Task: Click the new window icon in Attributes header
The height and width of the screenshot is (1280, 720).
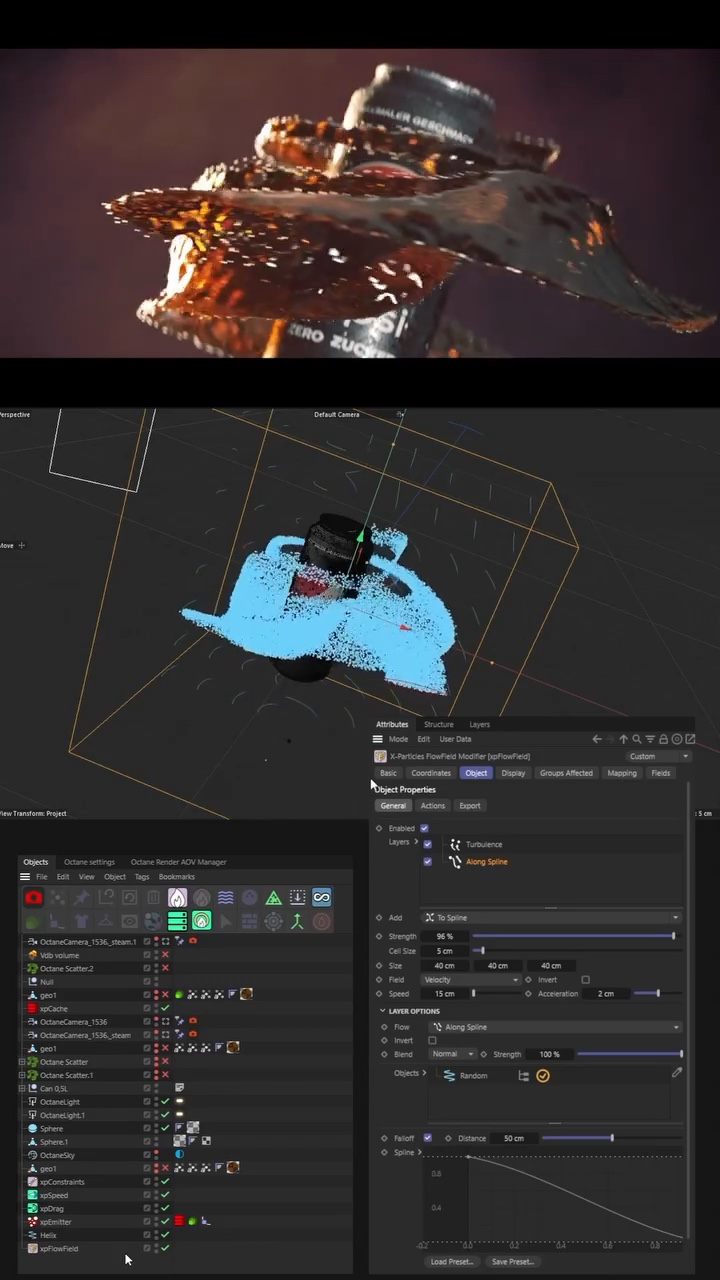Action: pos(690,739)
